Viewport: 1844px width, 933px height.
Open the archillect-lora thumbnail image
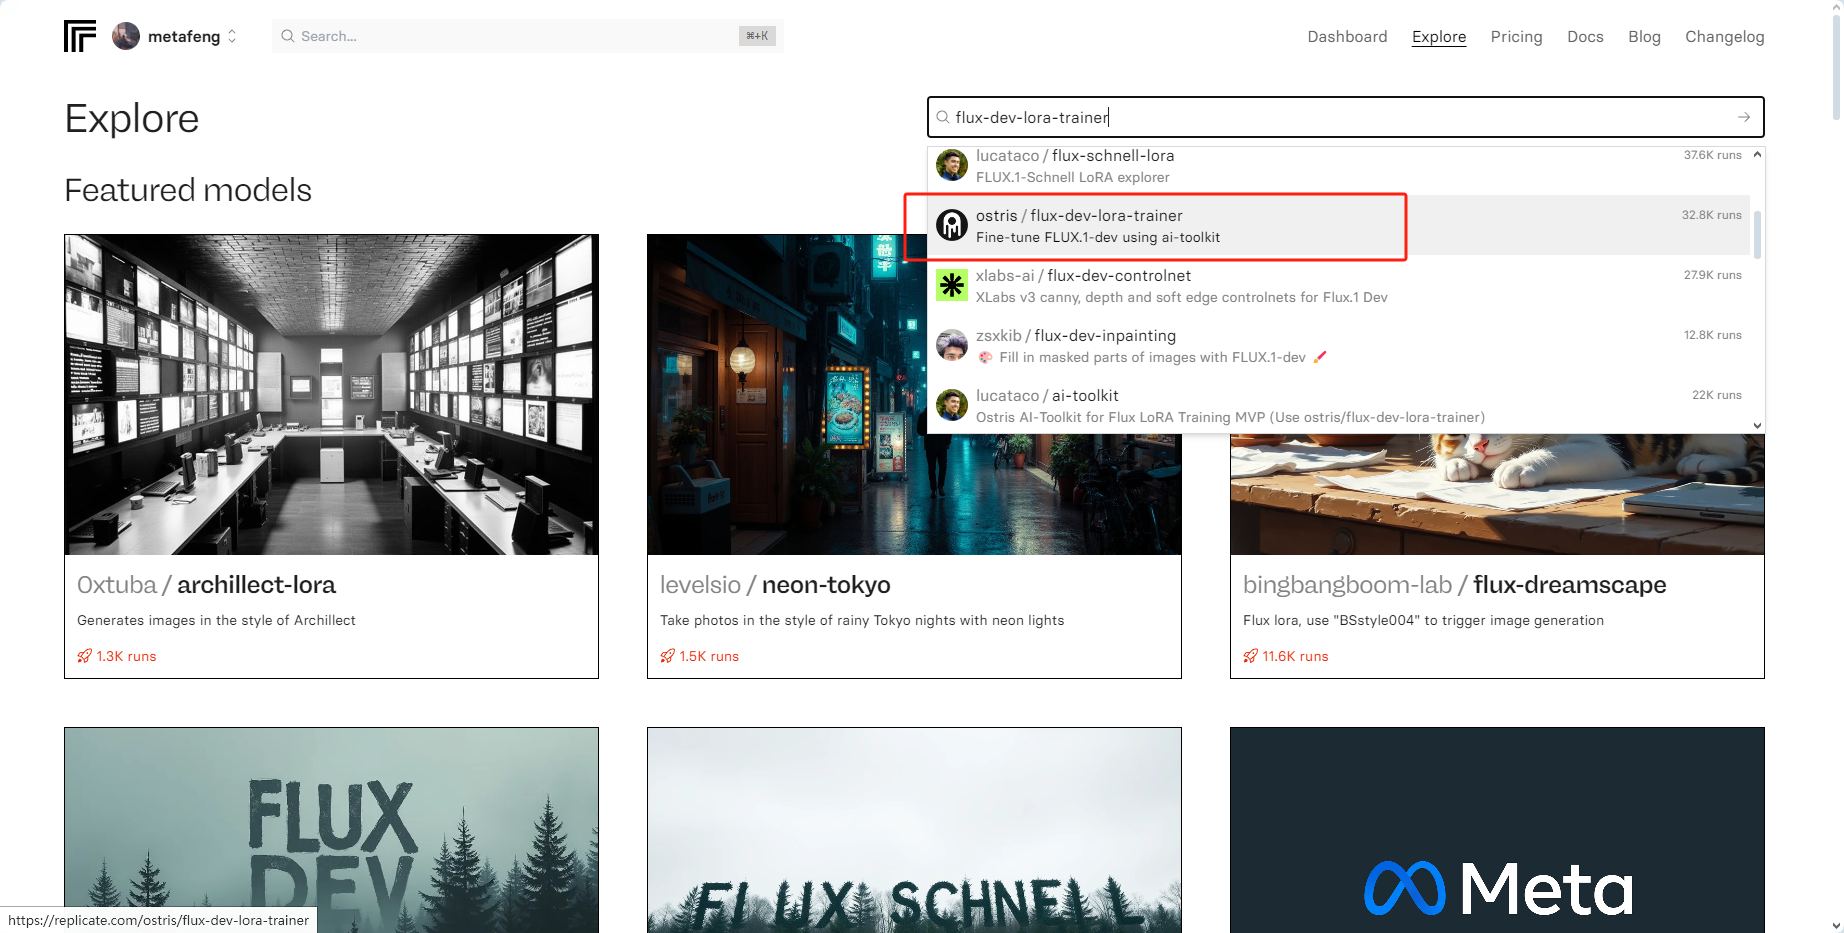[331, 394]
